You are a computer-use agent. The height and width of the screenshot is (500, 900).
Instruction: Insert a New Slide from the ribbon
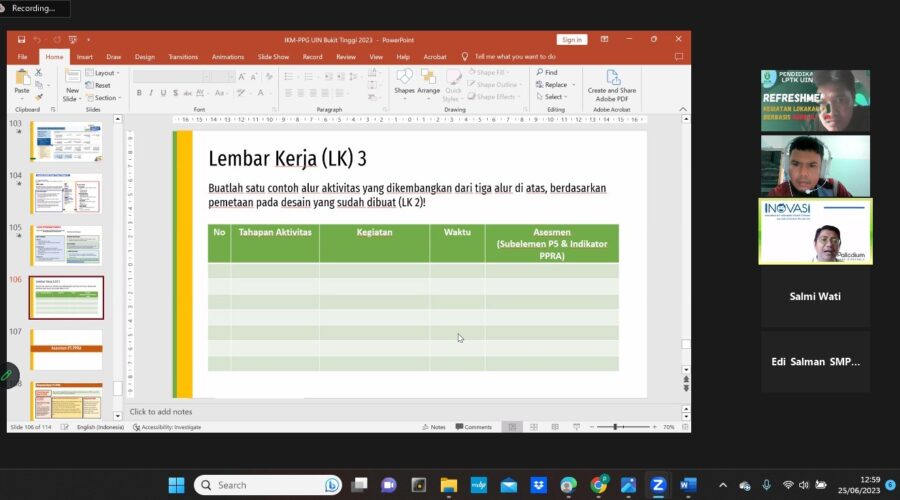coord(72,85)
